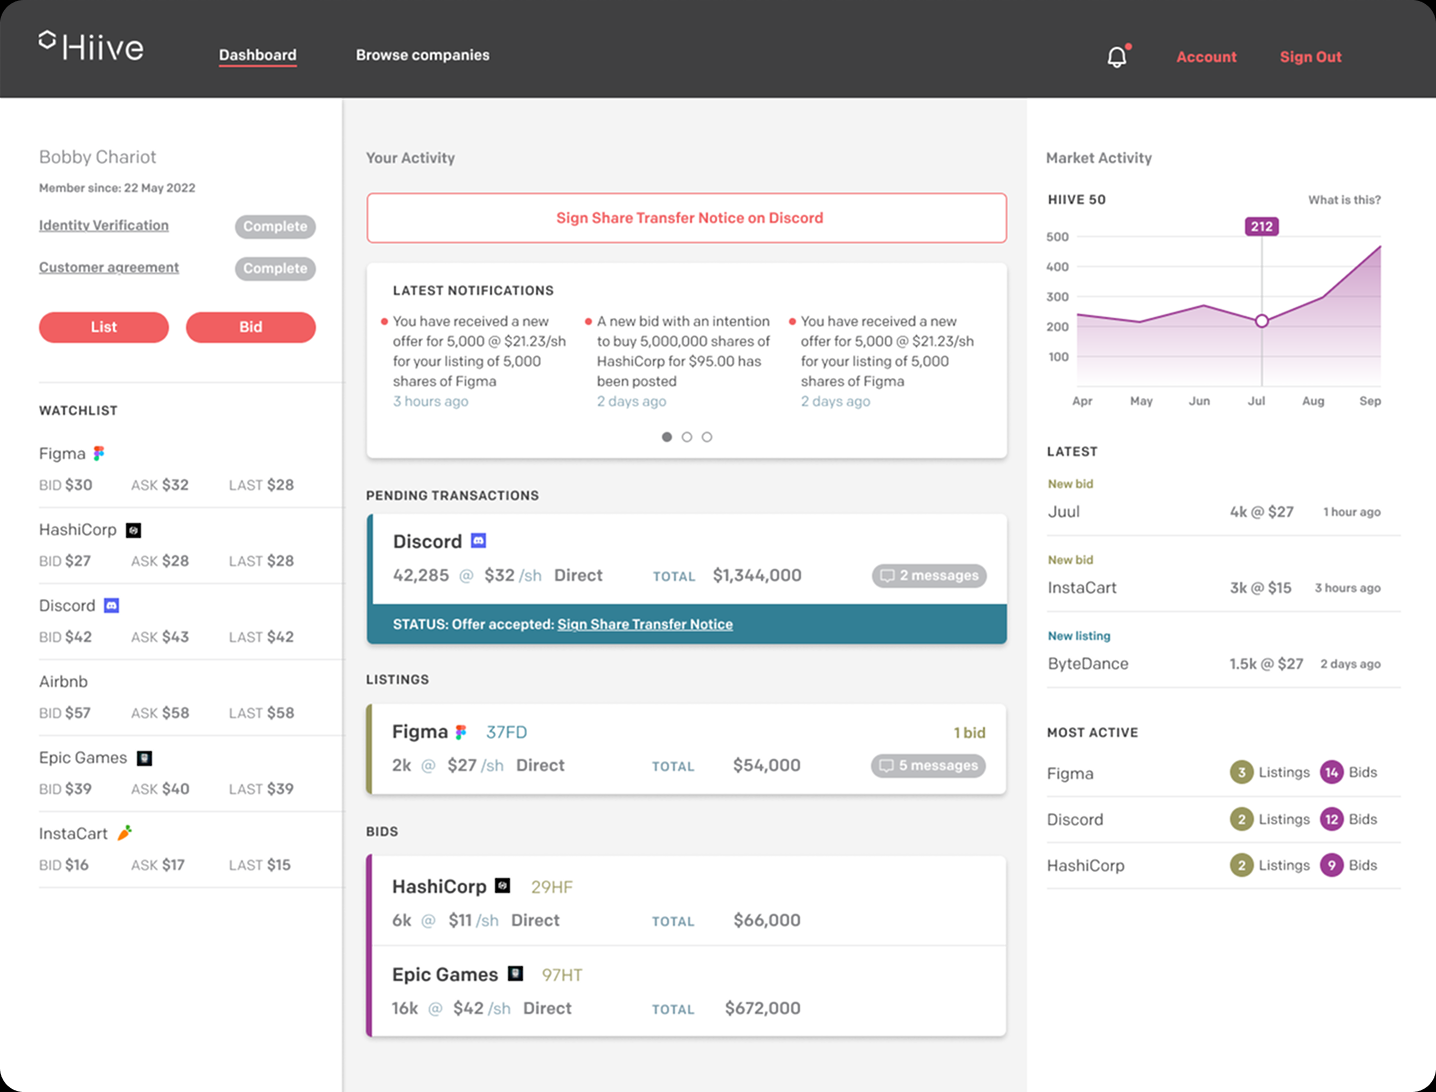Screen dimensions: 1436x1092
Task: Open Browse companies tab
Action: pyautogui.click(x=423, y=55)
